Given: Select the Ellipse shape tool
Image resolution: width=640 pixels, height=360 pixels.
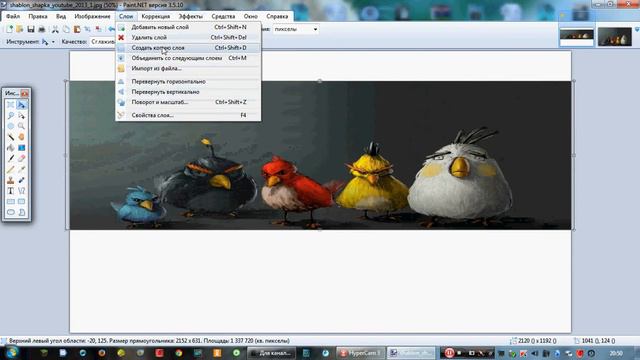Looking at the screenshot, I should coord(11,212).
